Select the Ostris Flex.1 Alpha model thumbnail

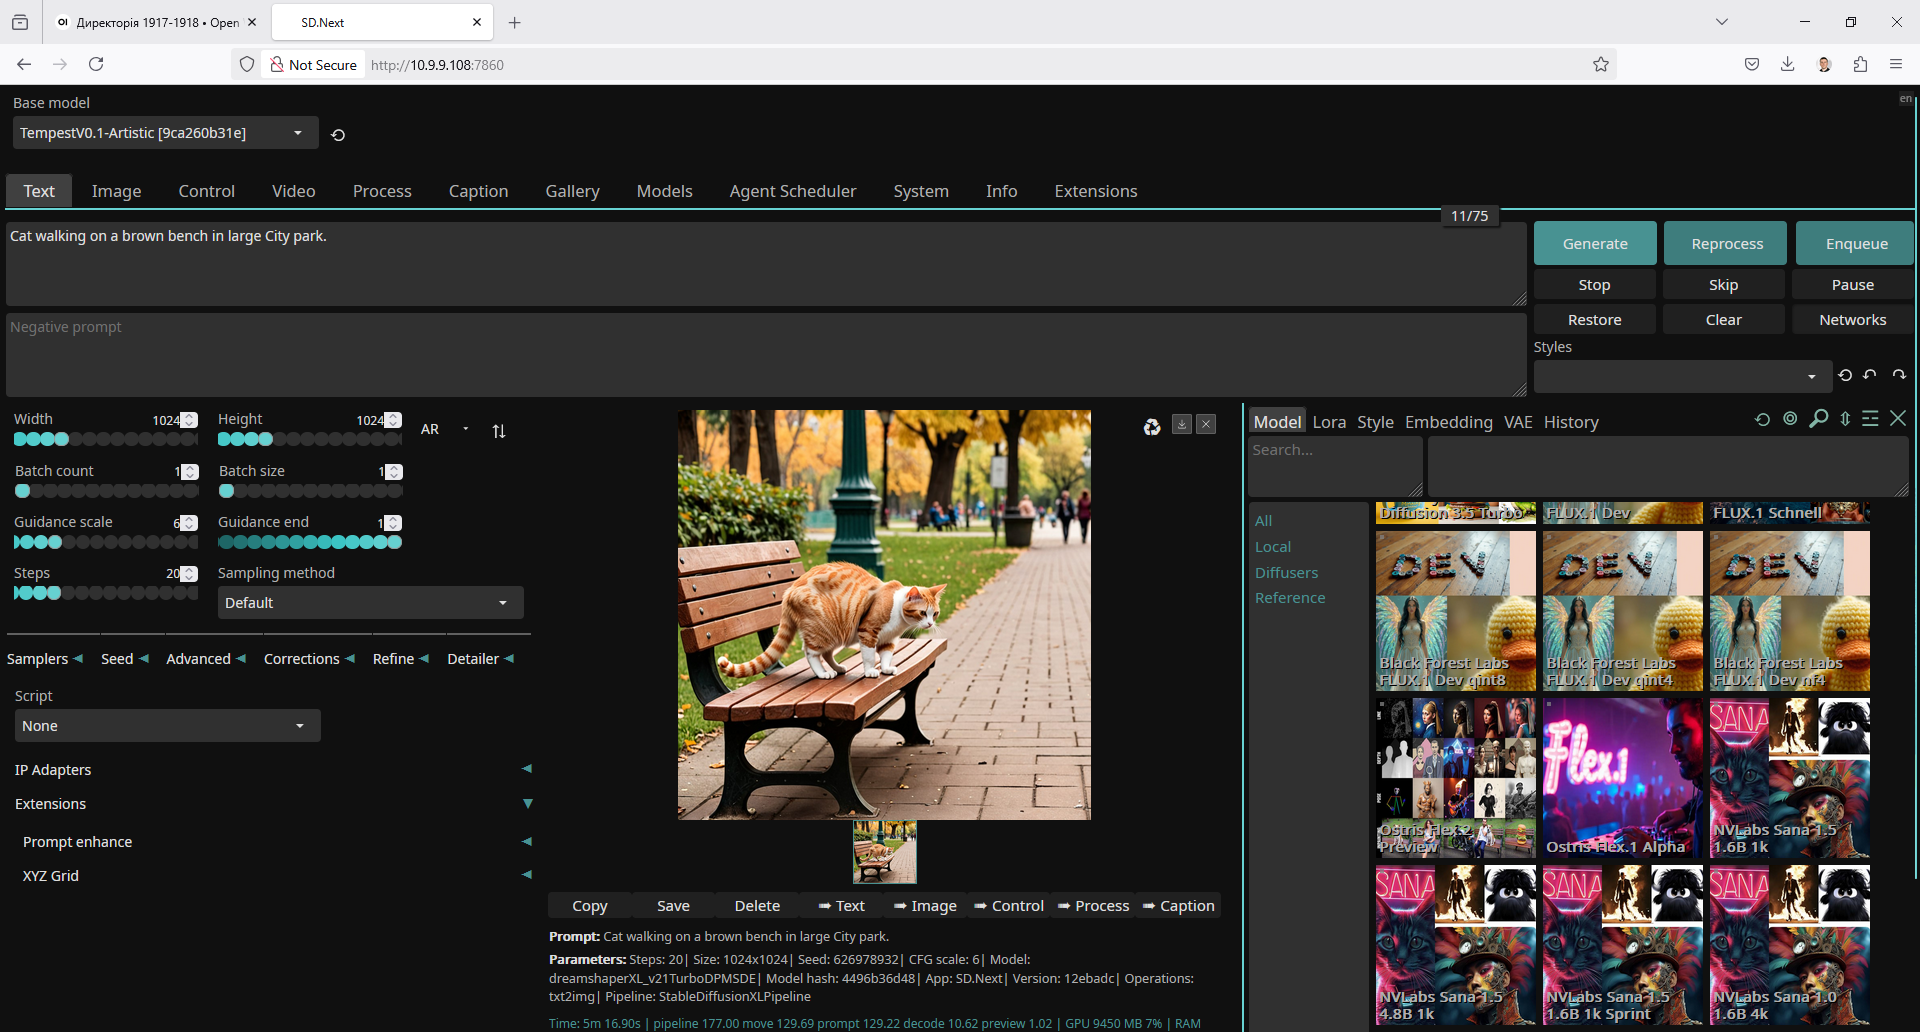click(x=1622, y=778)
